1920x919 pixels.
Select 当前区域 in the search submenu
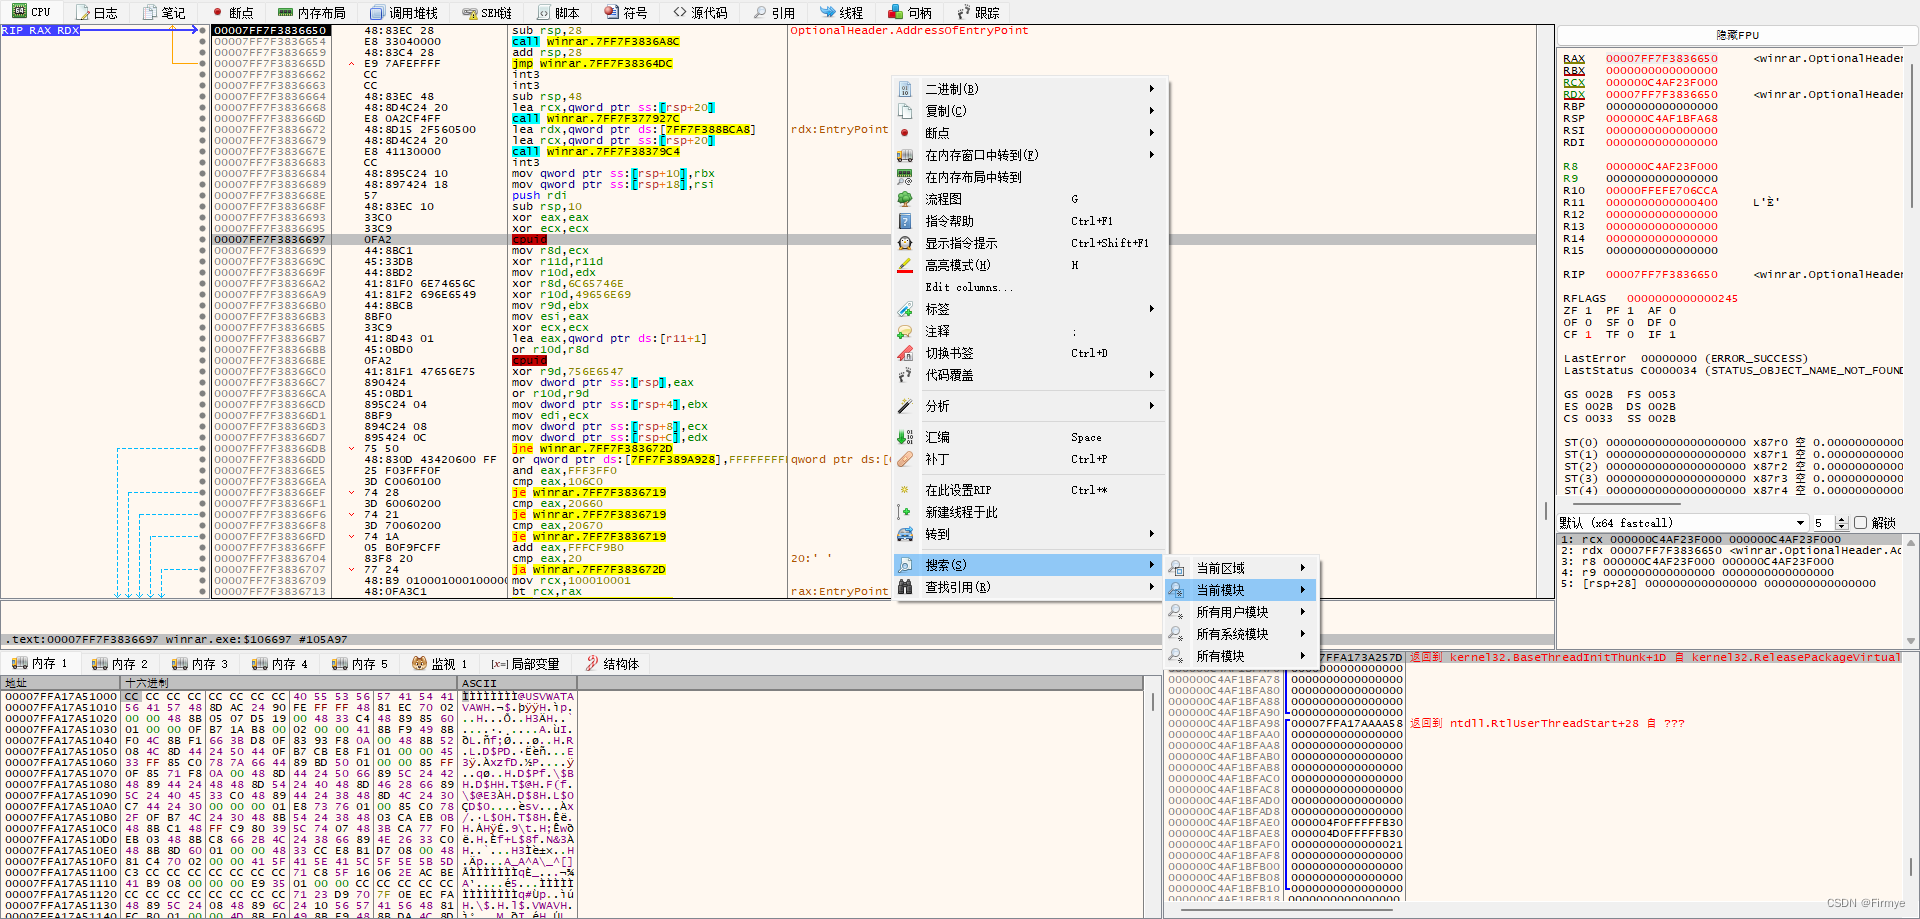click(x=1241, y=568)
